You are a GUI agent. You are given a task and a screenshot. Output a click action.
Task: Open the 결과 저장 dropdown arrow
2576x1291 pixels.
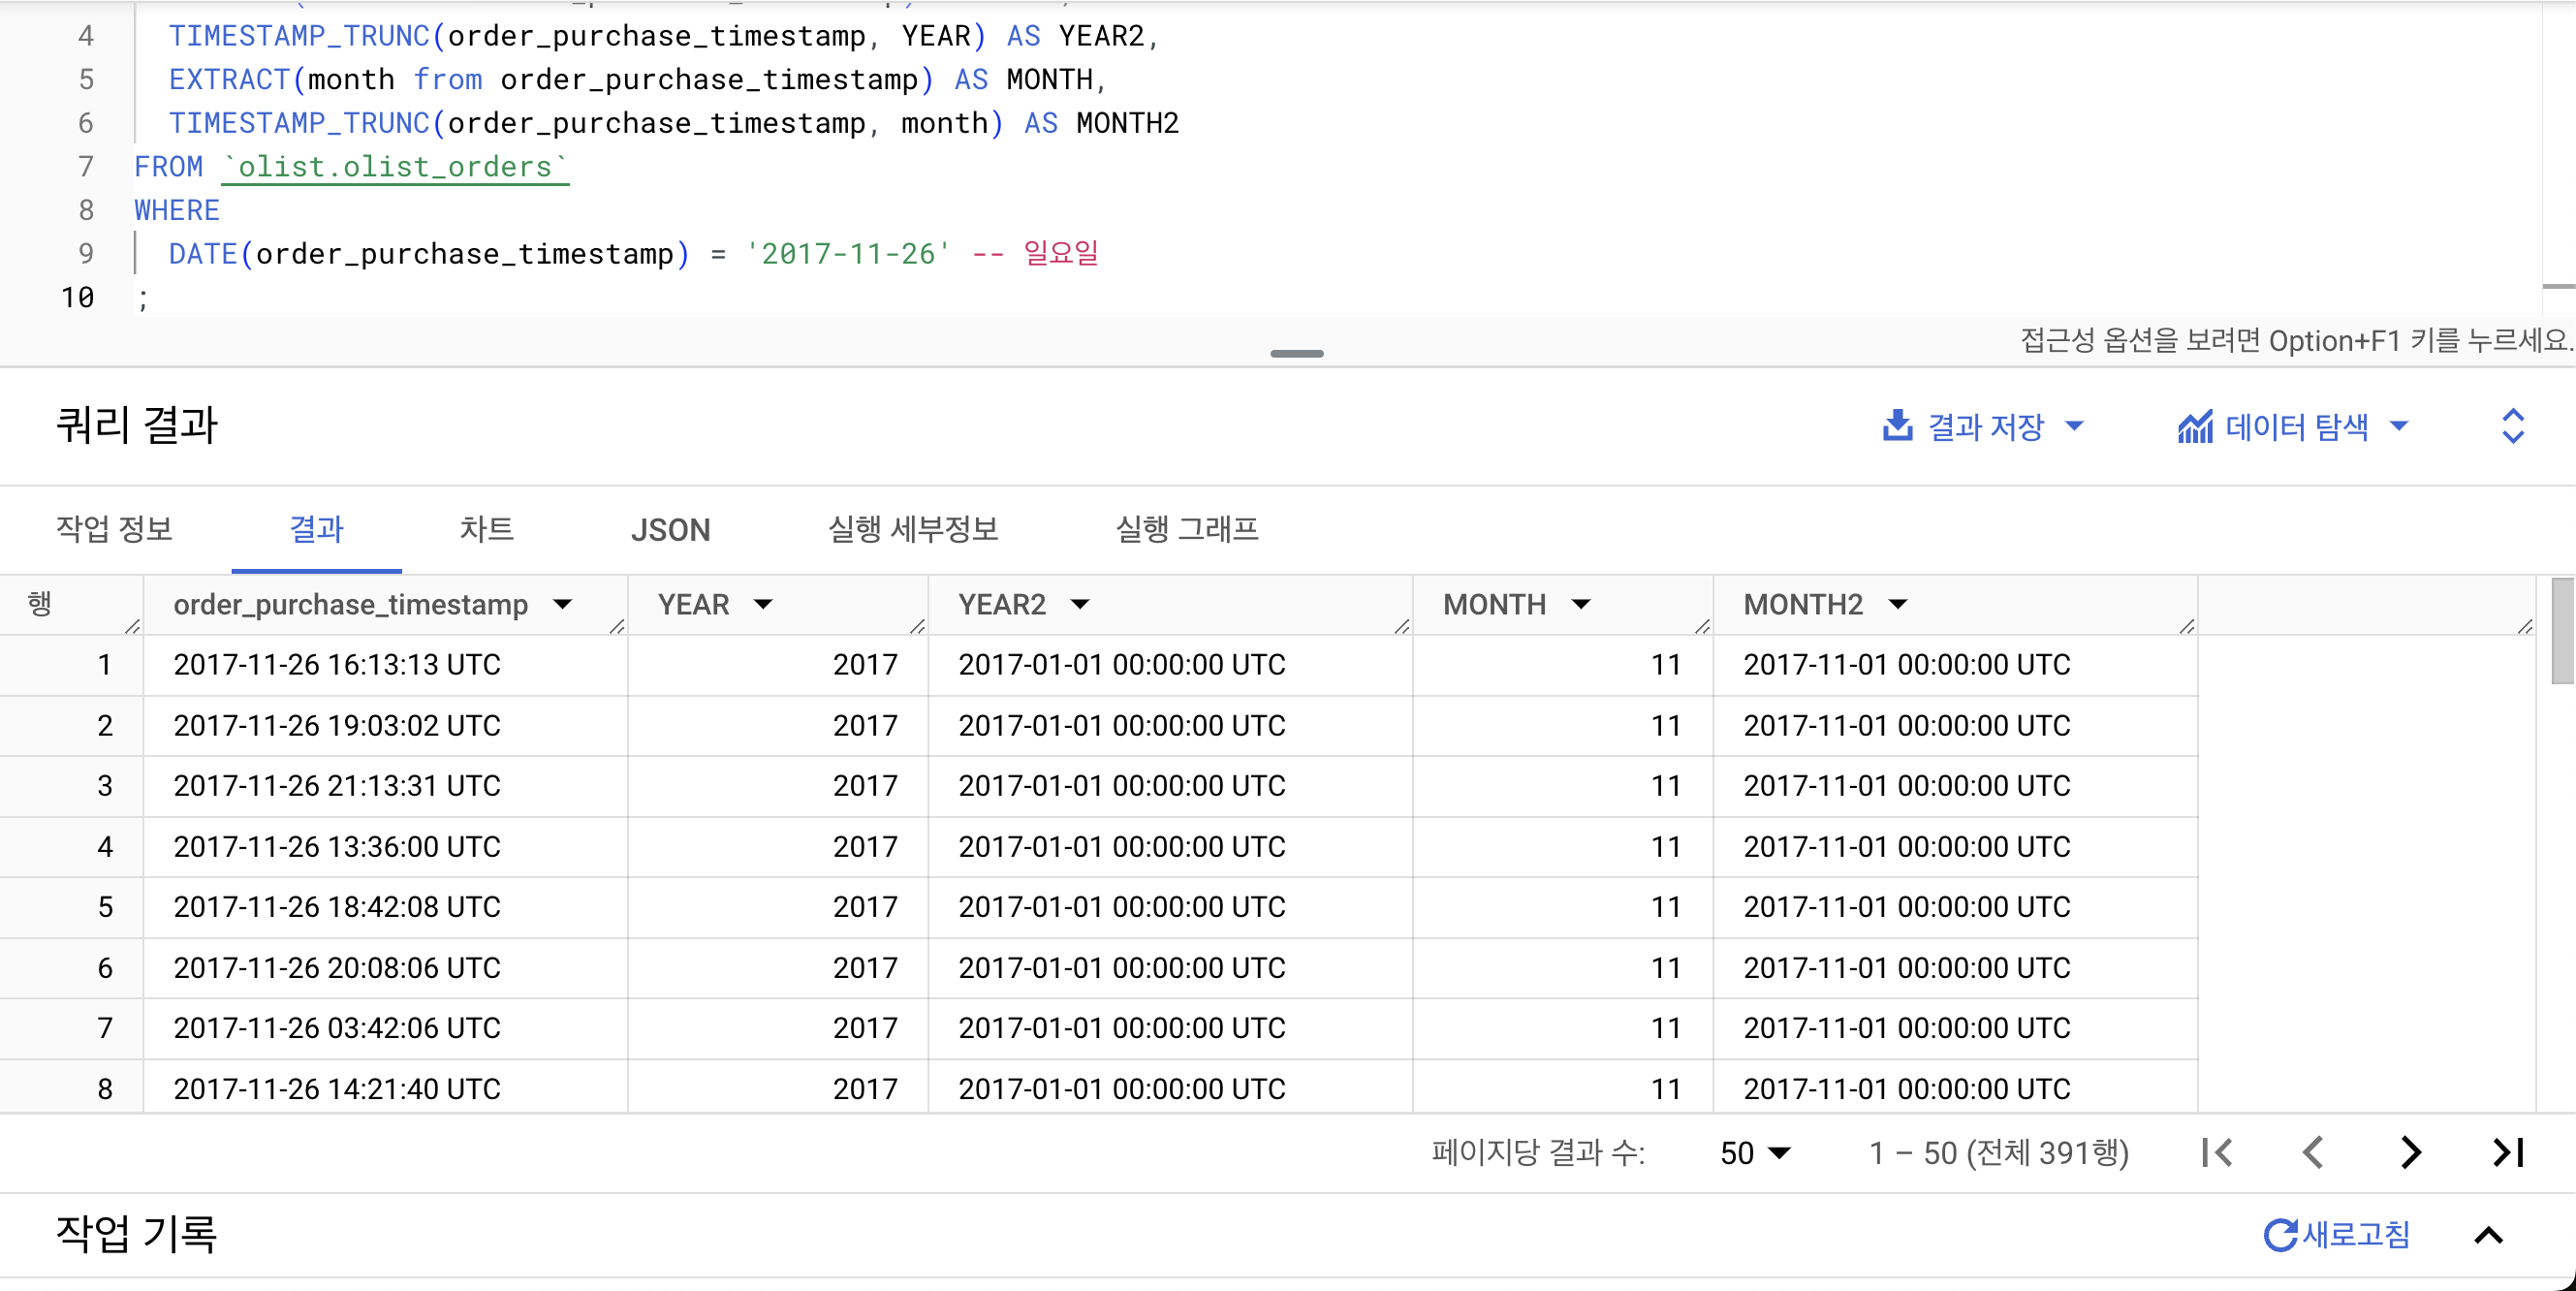pyautogui.click(x=2075, y=426)
